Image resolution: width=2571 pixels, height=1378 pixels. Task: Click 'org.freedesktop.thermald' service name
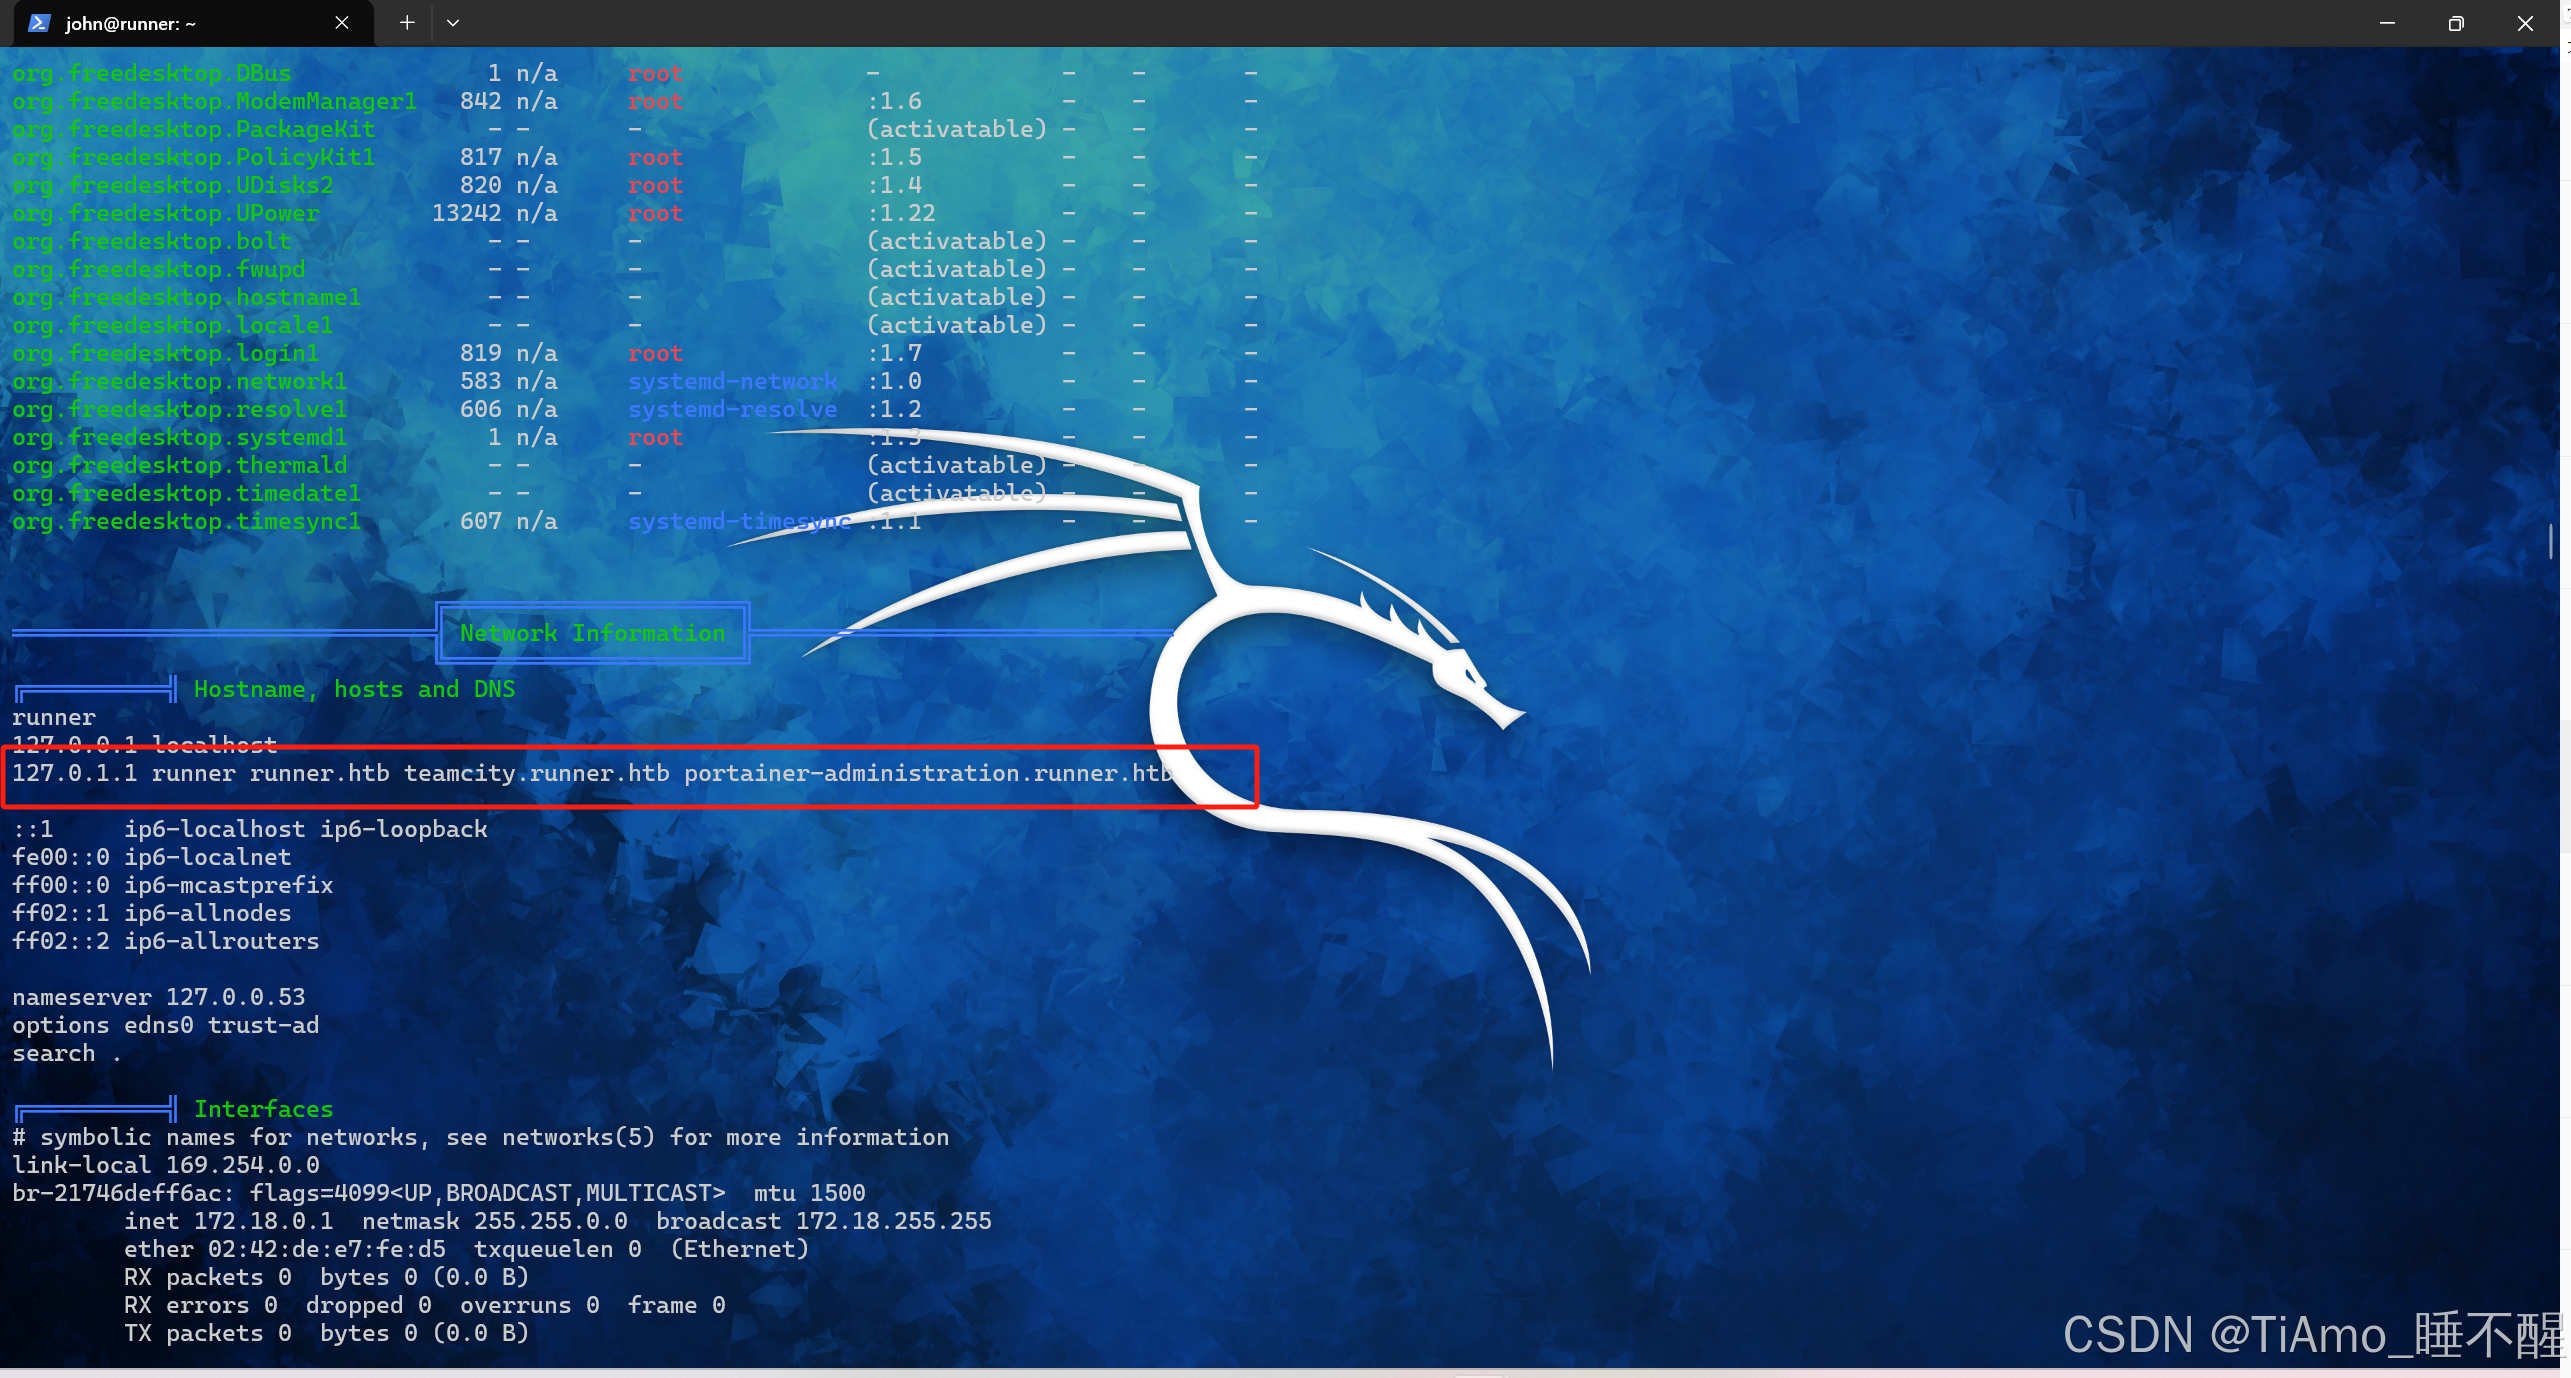coord(180,465)
